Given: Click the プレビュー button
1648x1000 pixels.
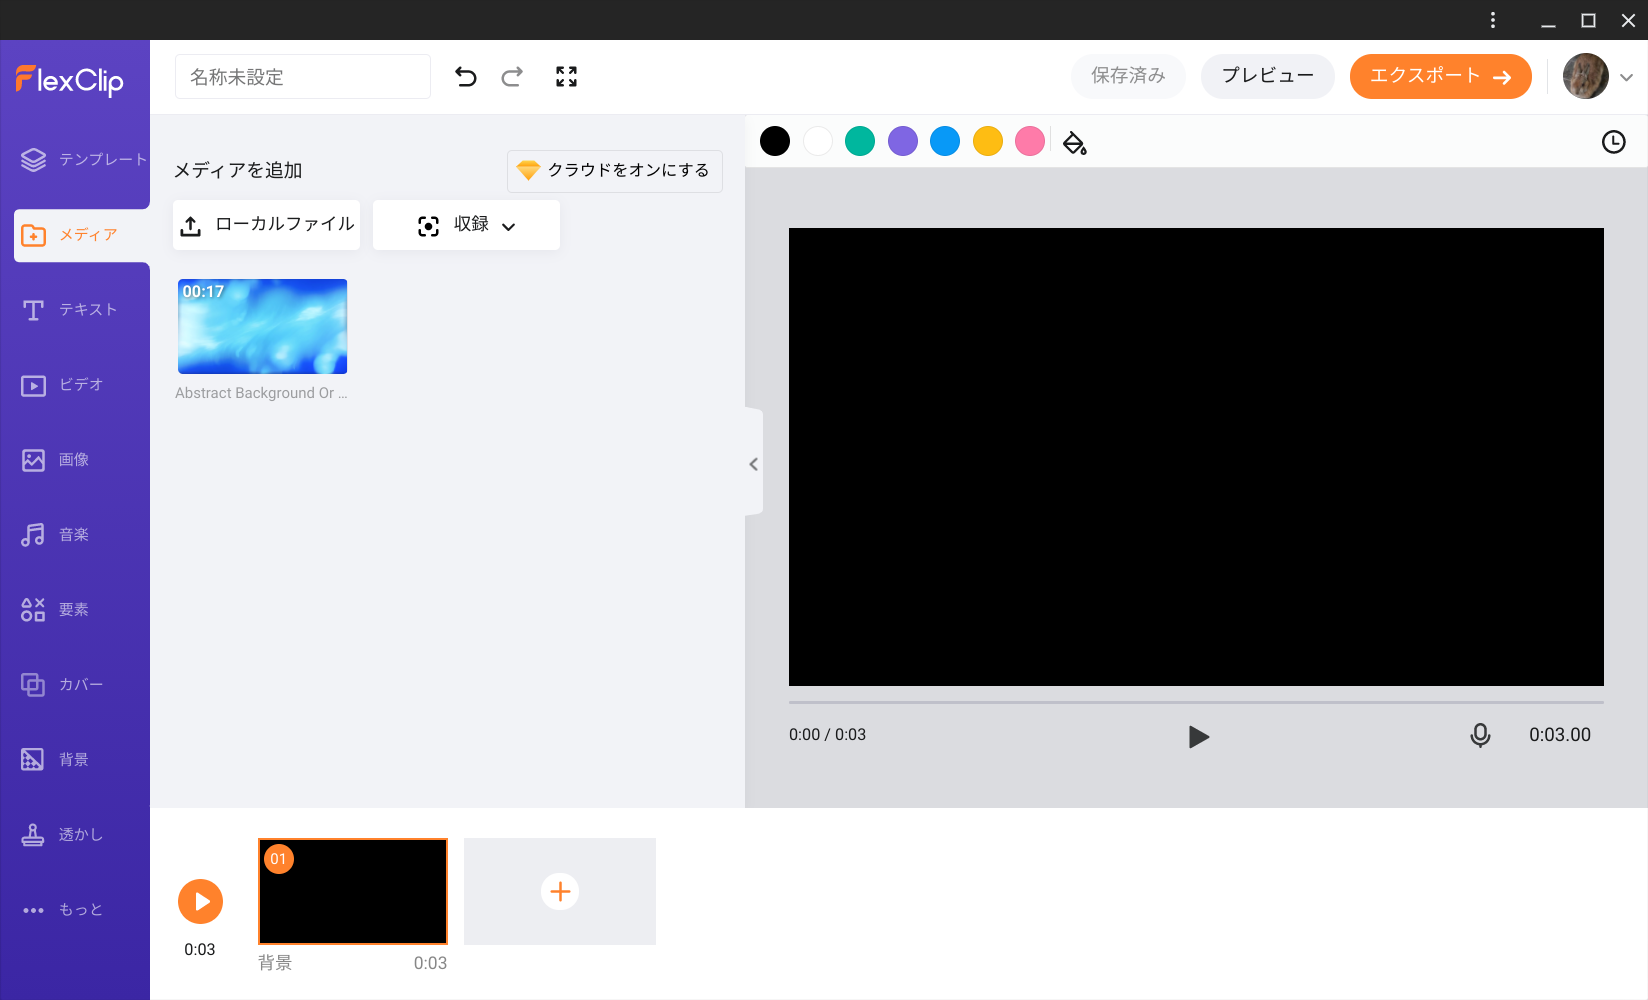Looking at the screenshot, I should click(1267, 76).
